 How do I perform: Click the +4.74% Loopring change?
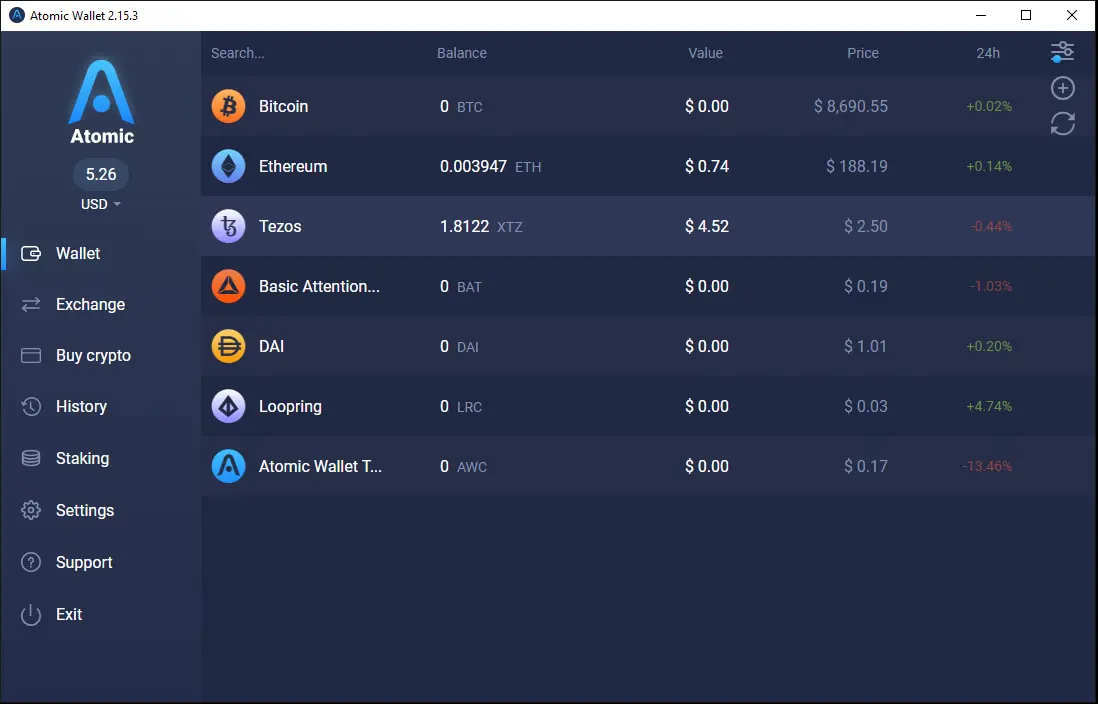coord(989,406)
